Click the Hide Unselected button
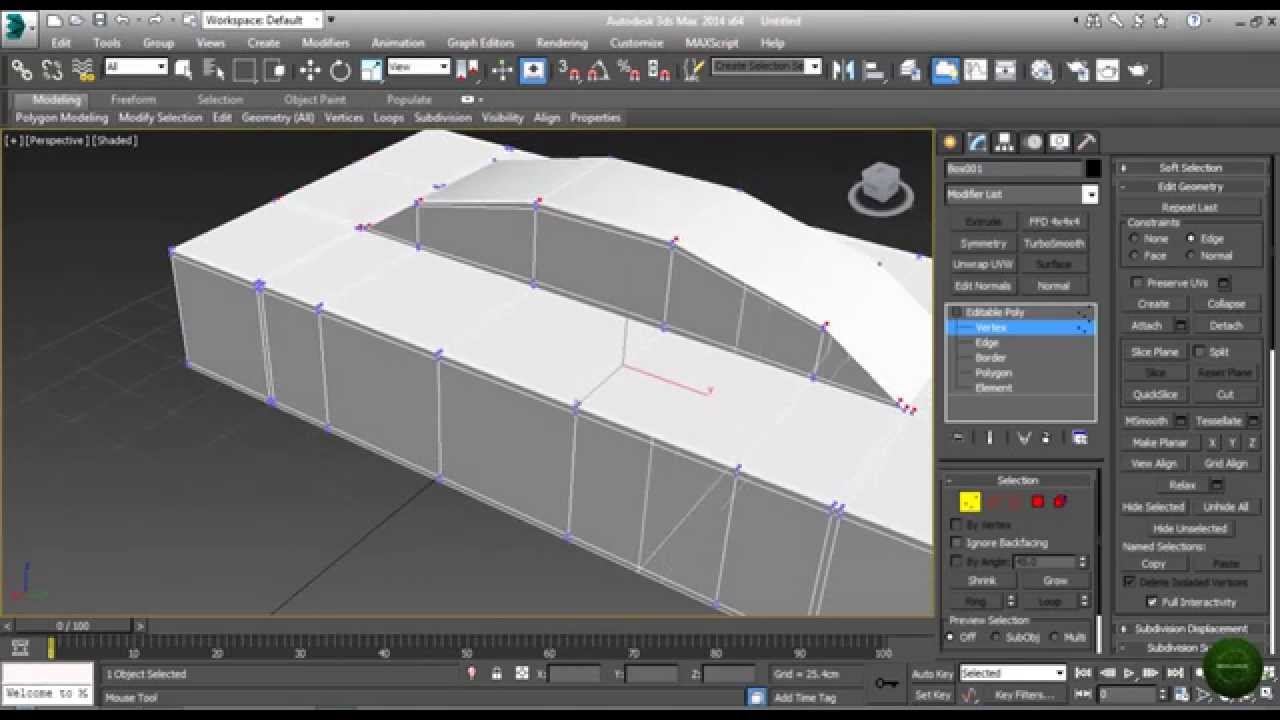The height and width of the screenshot is (720, 1280). pyautogui.click(x=1189, y=528)
